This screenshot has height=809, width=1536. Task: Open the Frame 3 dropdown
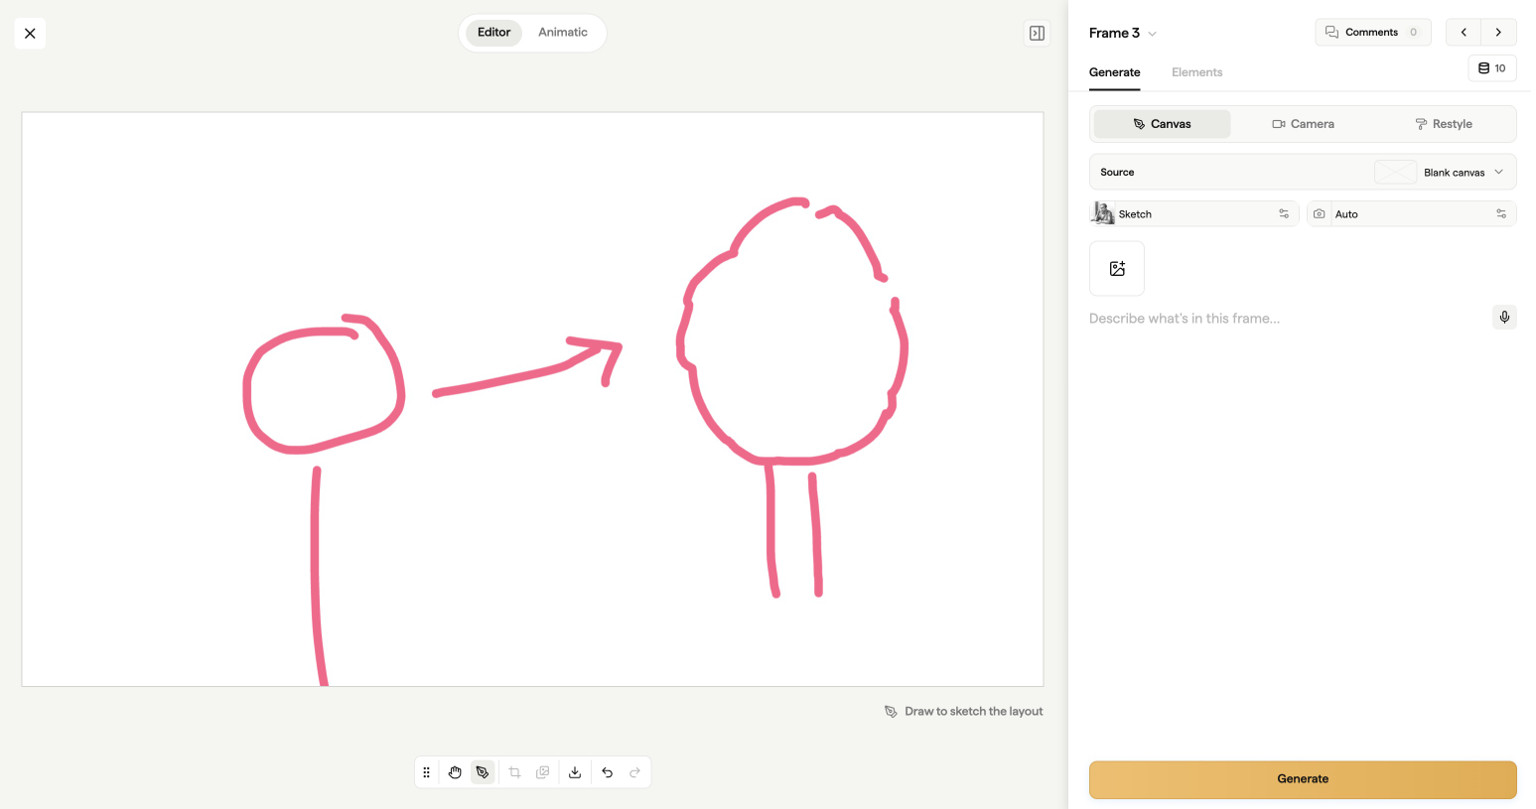point(1123,33)
